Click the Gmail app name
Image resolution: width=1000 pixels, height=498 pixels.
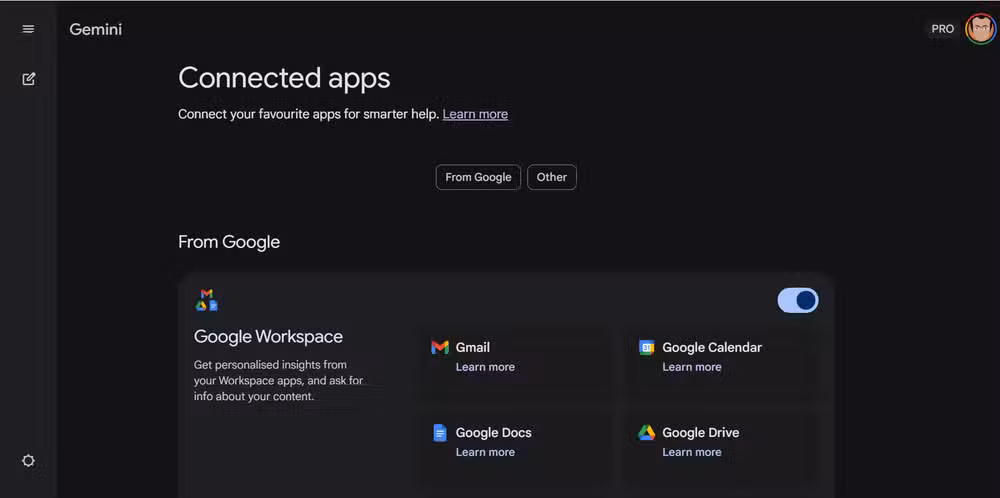click(x=473, y=348)
